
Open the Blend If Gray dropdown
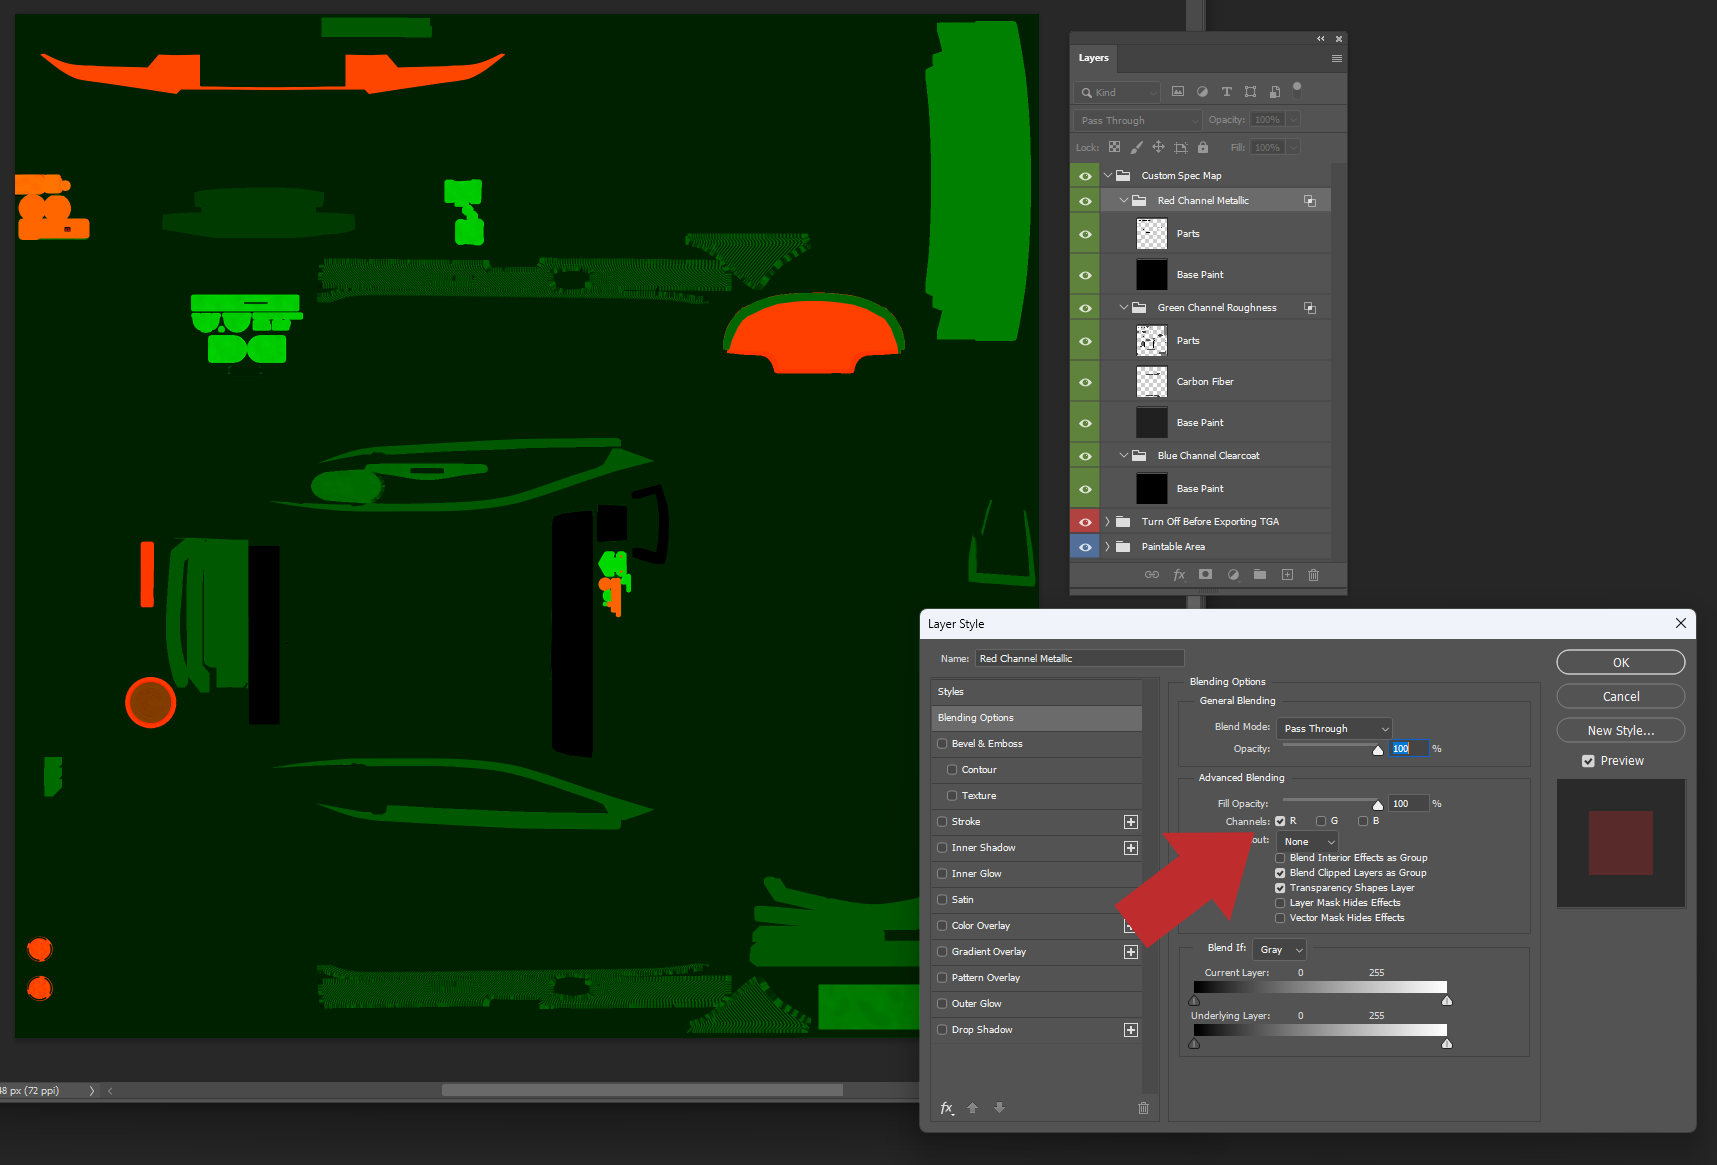point(1280,950)
